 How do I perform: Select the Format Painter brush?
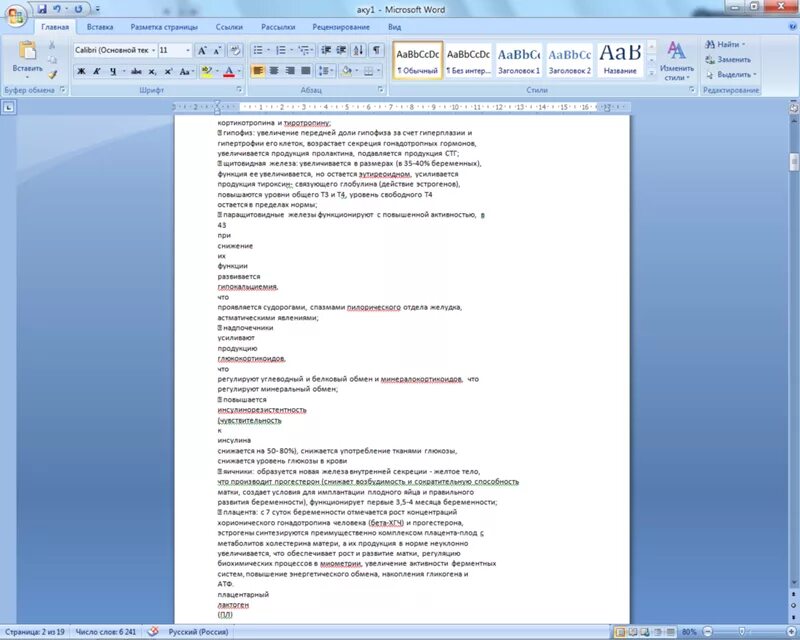point(53,75)
